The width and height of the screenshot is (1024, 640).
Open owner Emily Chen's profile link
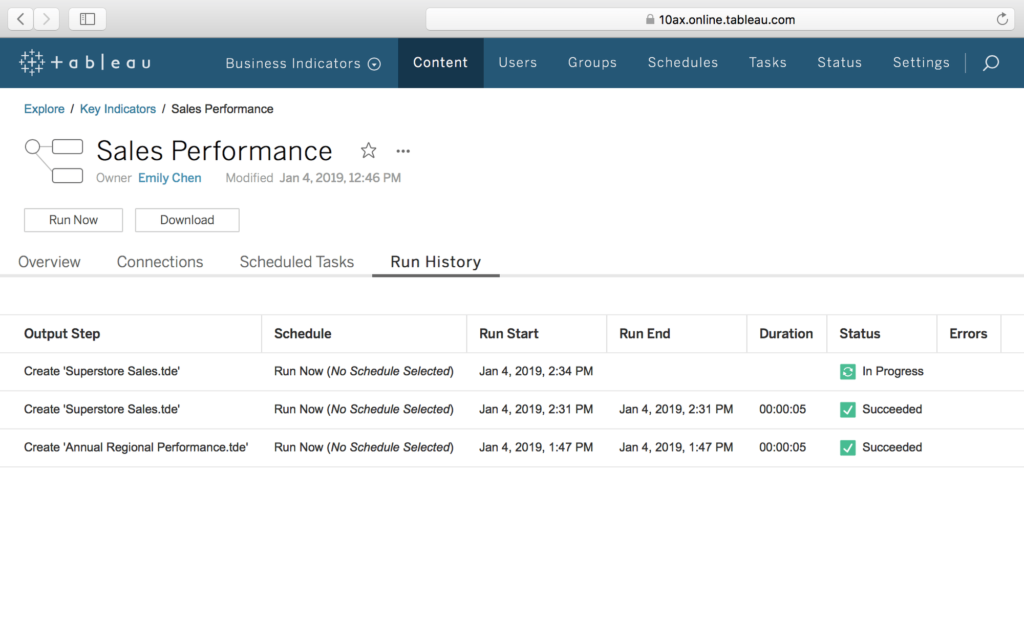pyautogui.click(x=169, y=178)
